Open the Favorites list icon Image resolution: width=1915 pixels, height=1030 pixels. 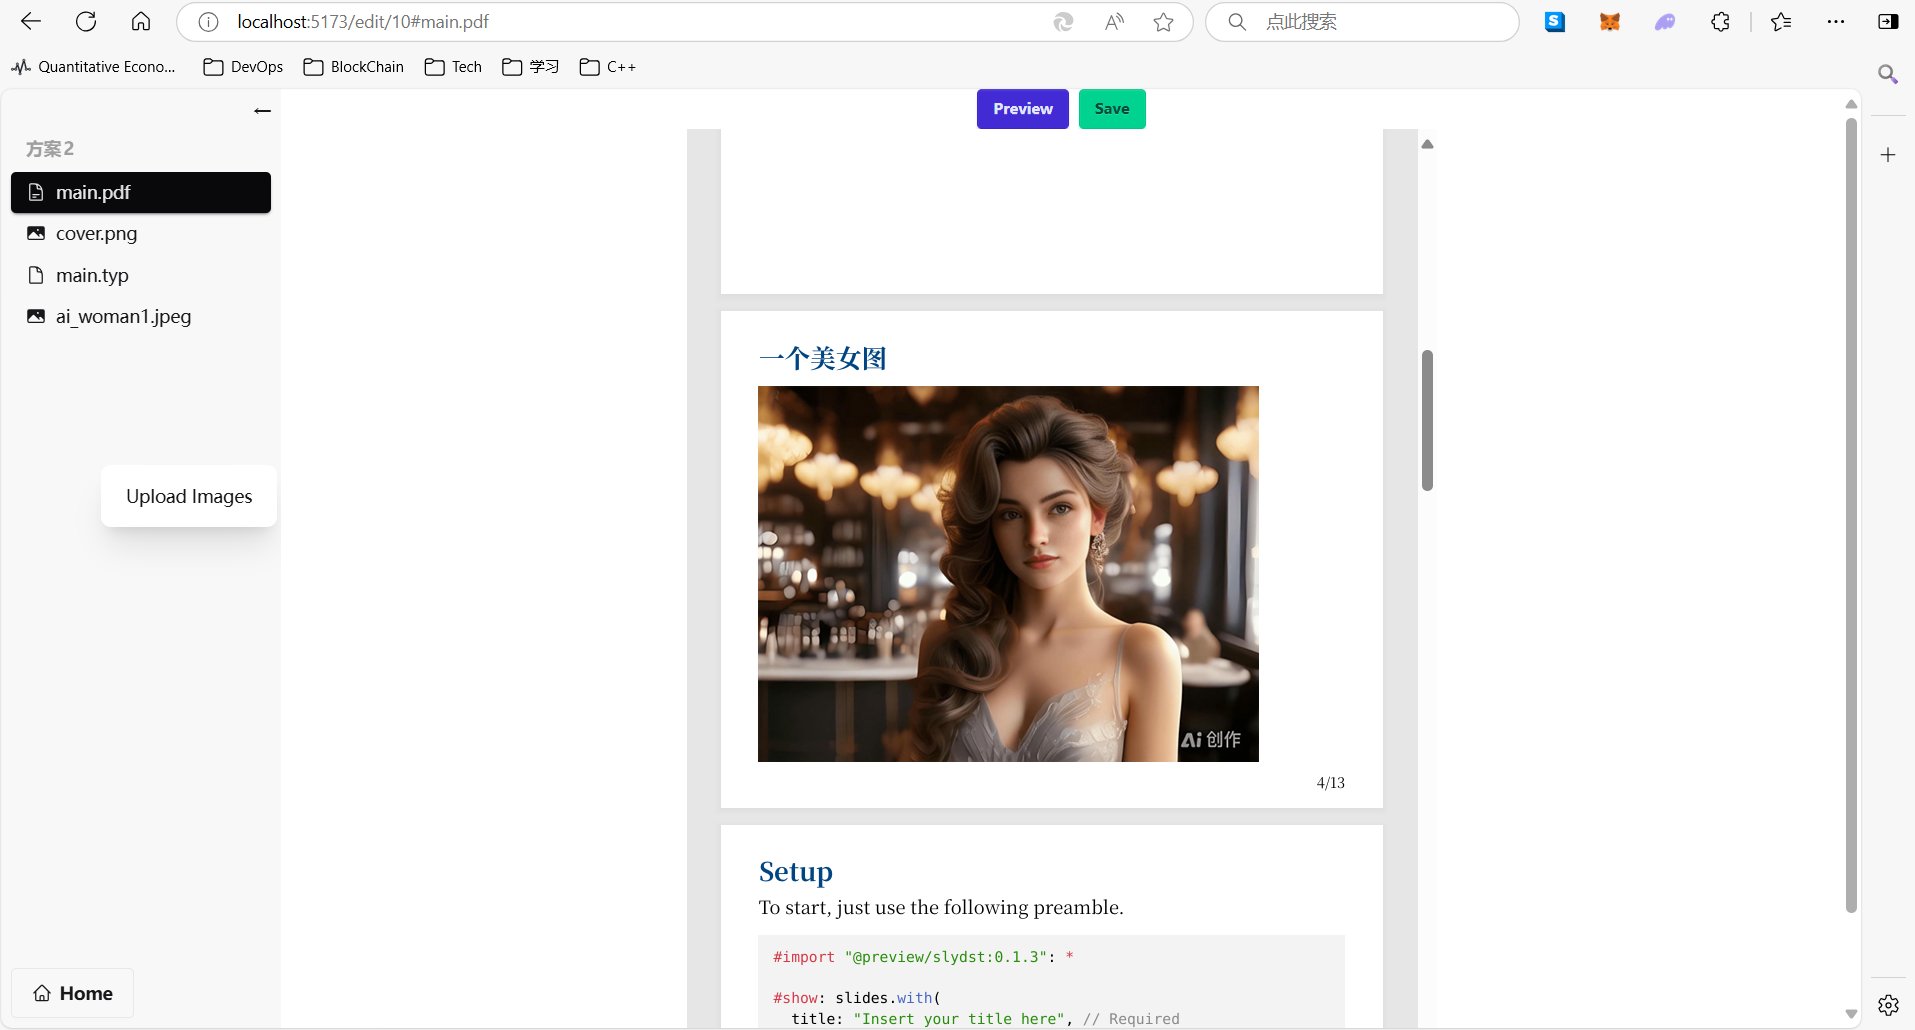1783,21
